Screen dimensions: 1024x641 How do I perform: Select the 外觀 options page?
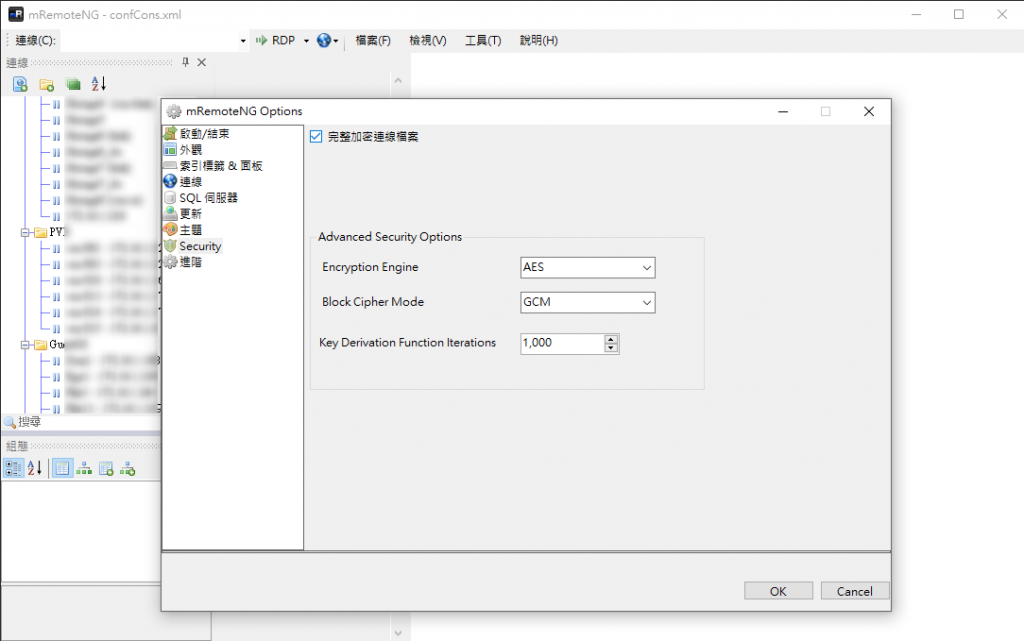coord(191,149)
